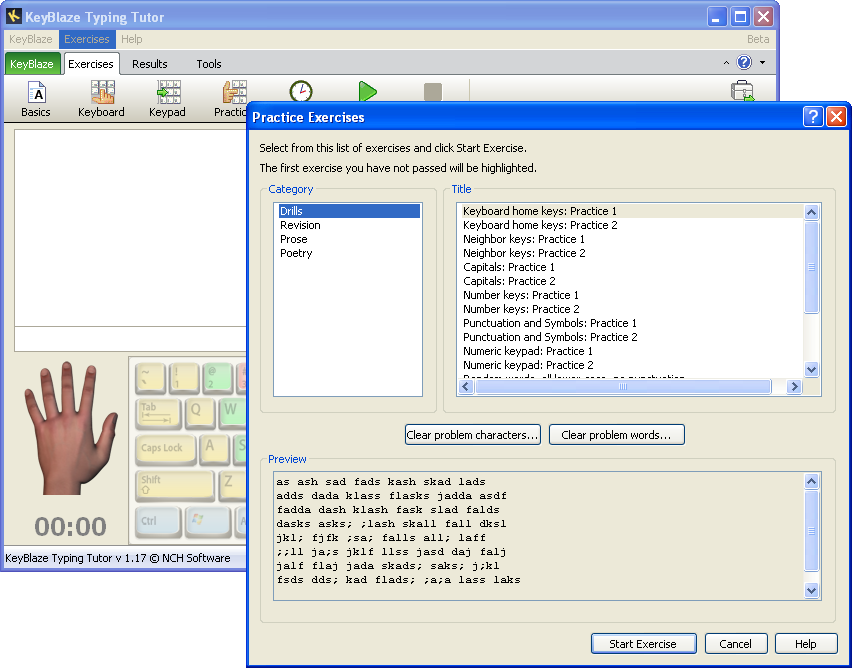This screenshot has height=668, width=852.
Task: Click Title list vertical scrollbar thumb
Action: pyautogui.click(x=811, y=267)
